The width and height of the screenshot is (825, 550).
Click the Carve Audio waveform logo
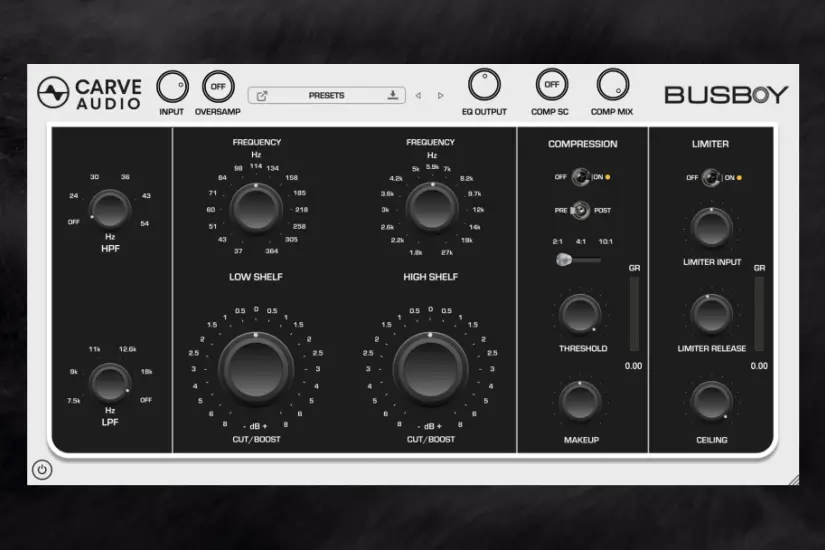point(53,93)
